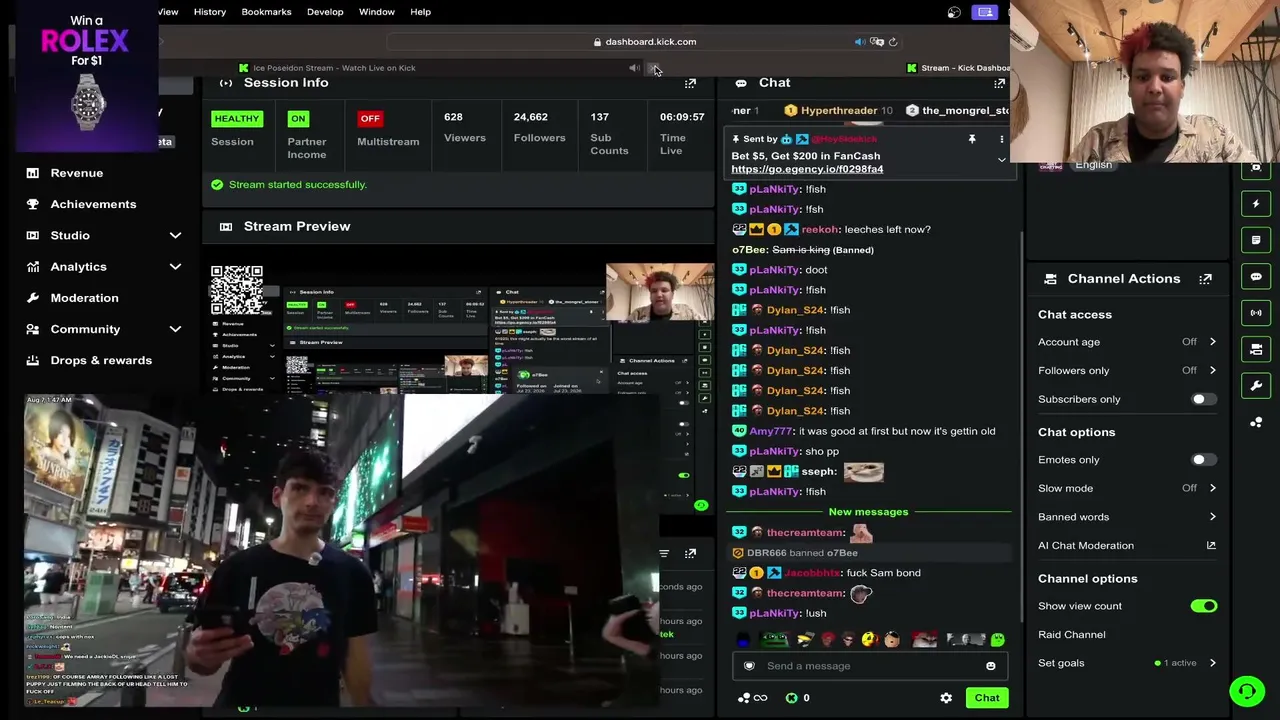Turn off Show view count
Image resolution: width=1280 pixels, height=720 pixels.
[x=1203, y=606]
